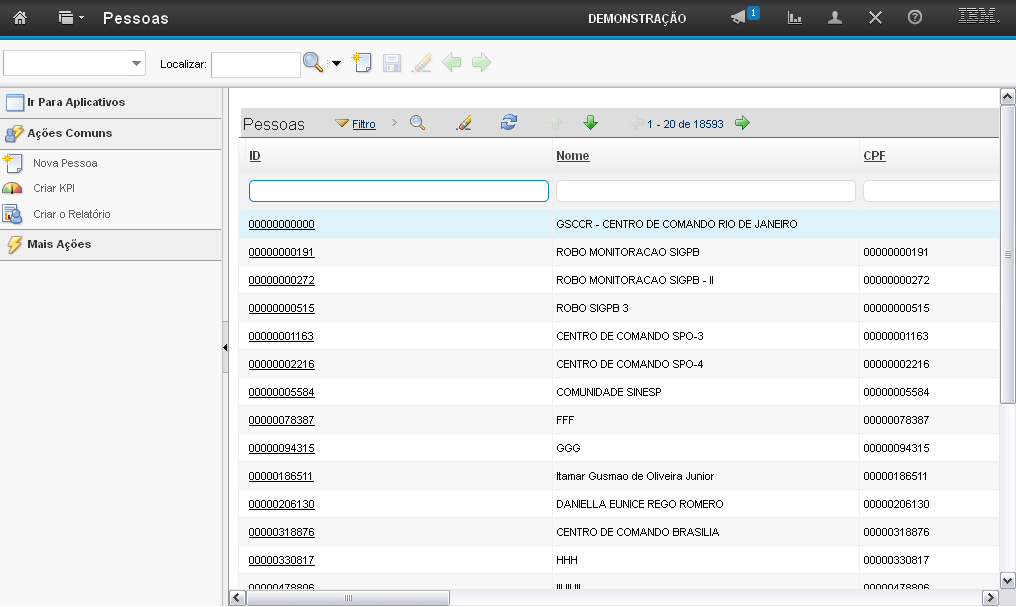1016x607 pixels.
Task: Select Criar KPI action
Action: click(54, 188)
